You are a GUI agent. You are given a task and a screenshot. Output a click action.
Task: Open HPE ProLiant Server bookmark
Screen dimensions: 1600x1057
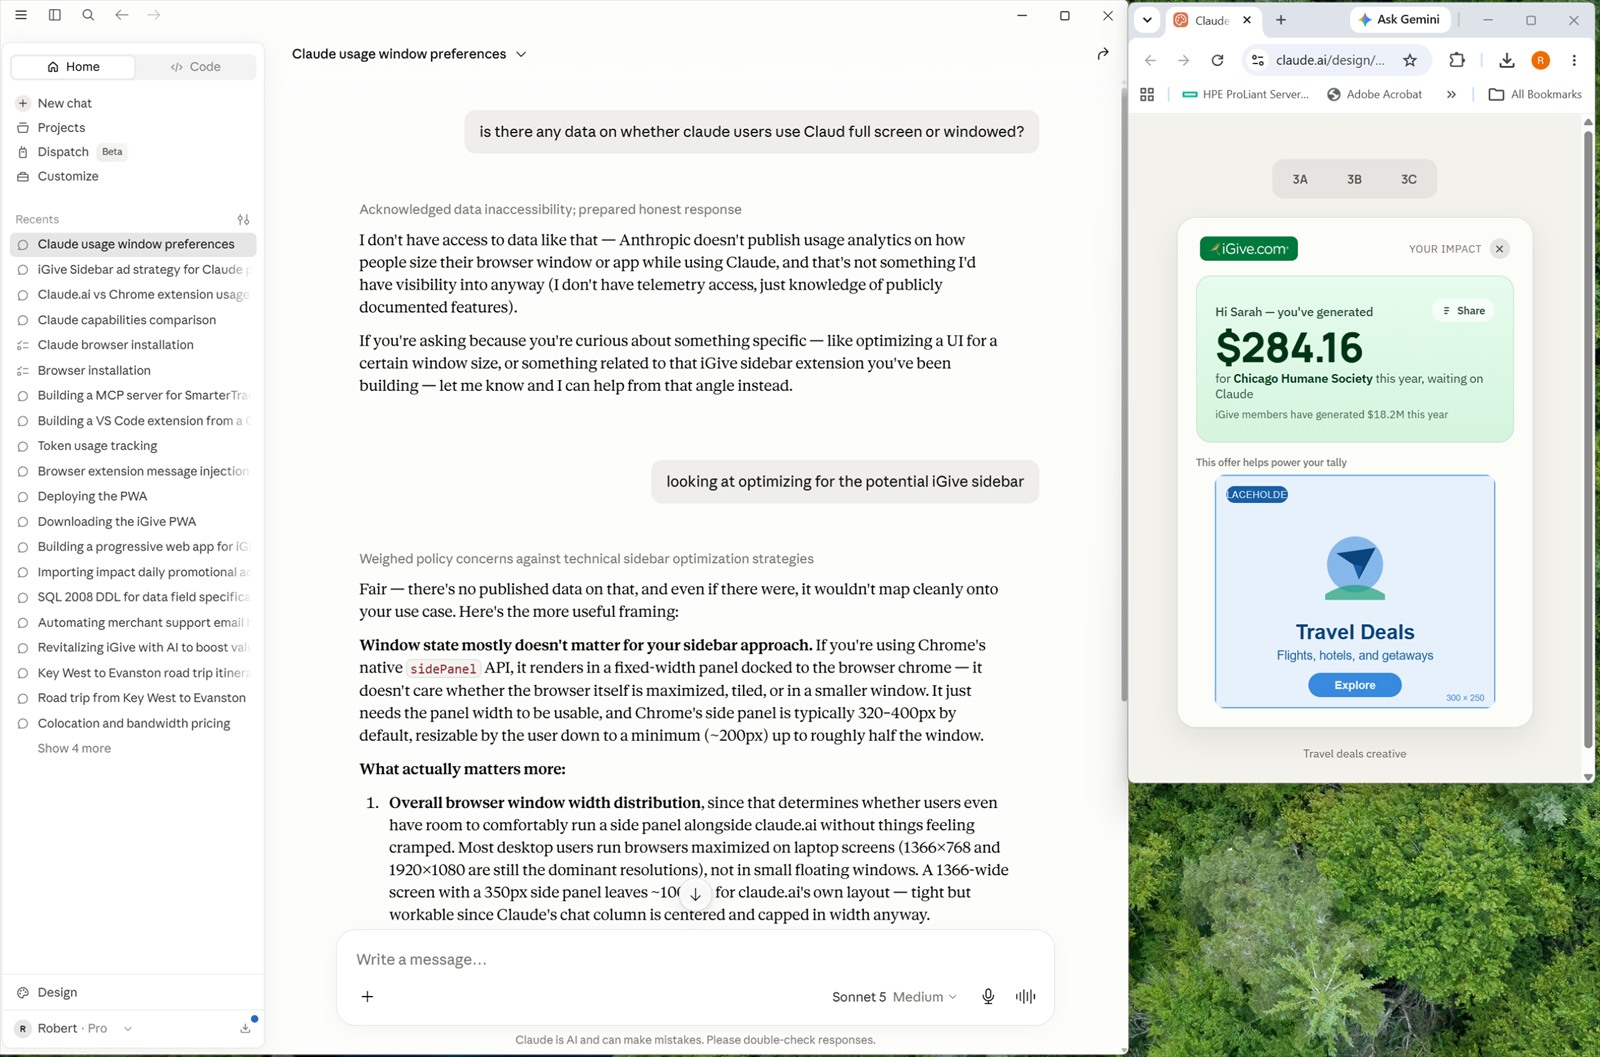pos(1245,94)
